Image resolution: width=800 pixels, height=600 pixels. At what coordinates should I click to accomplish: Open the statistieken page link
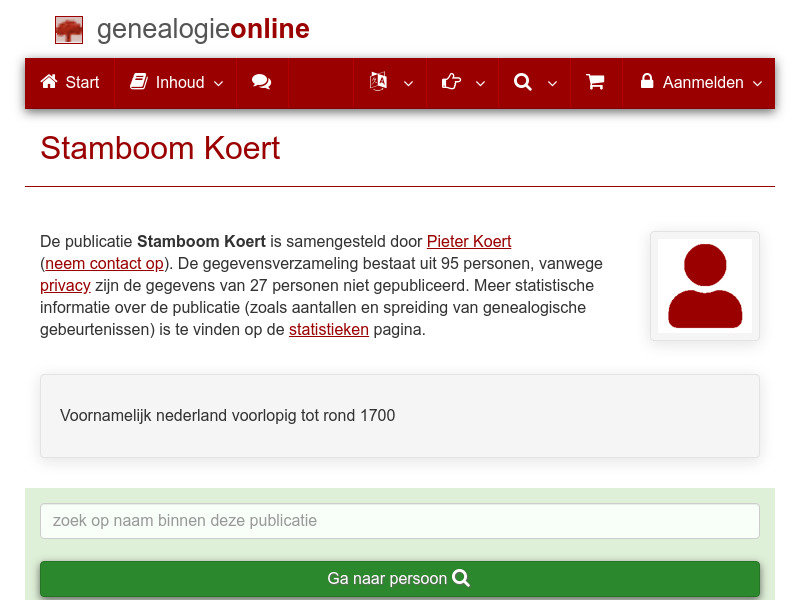[329, 329]
